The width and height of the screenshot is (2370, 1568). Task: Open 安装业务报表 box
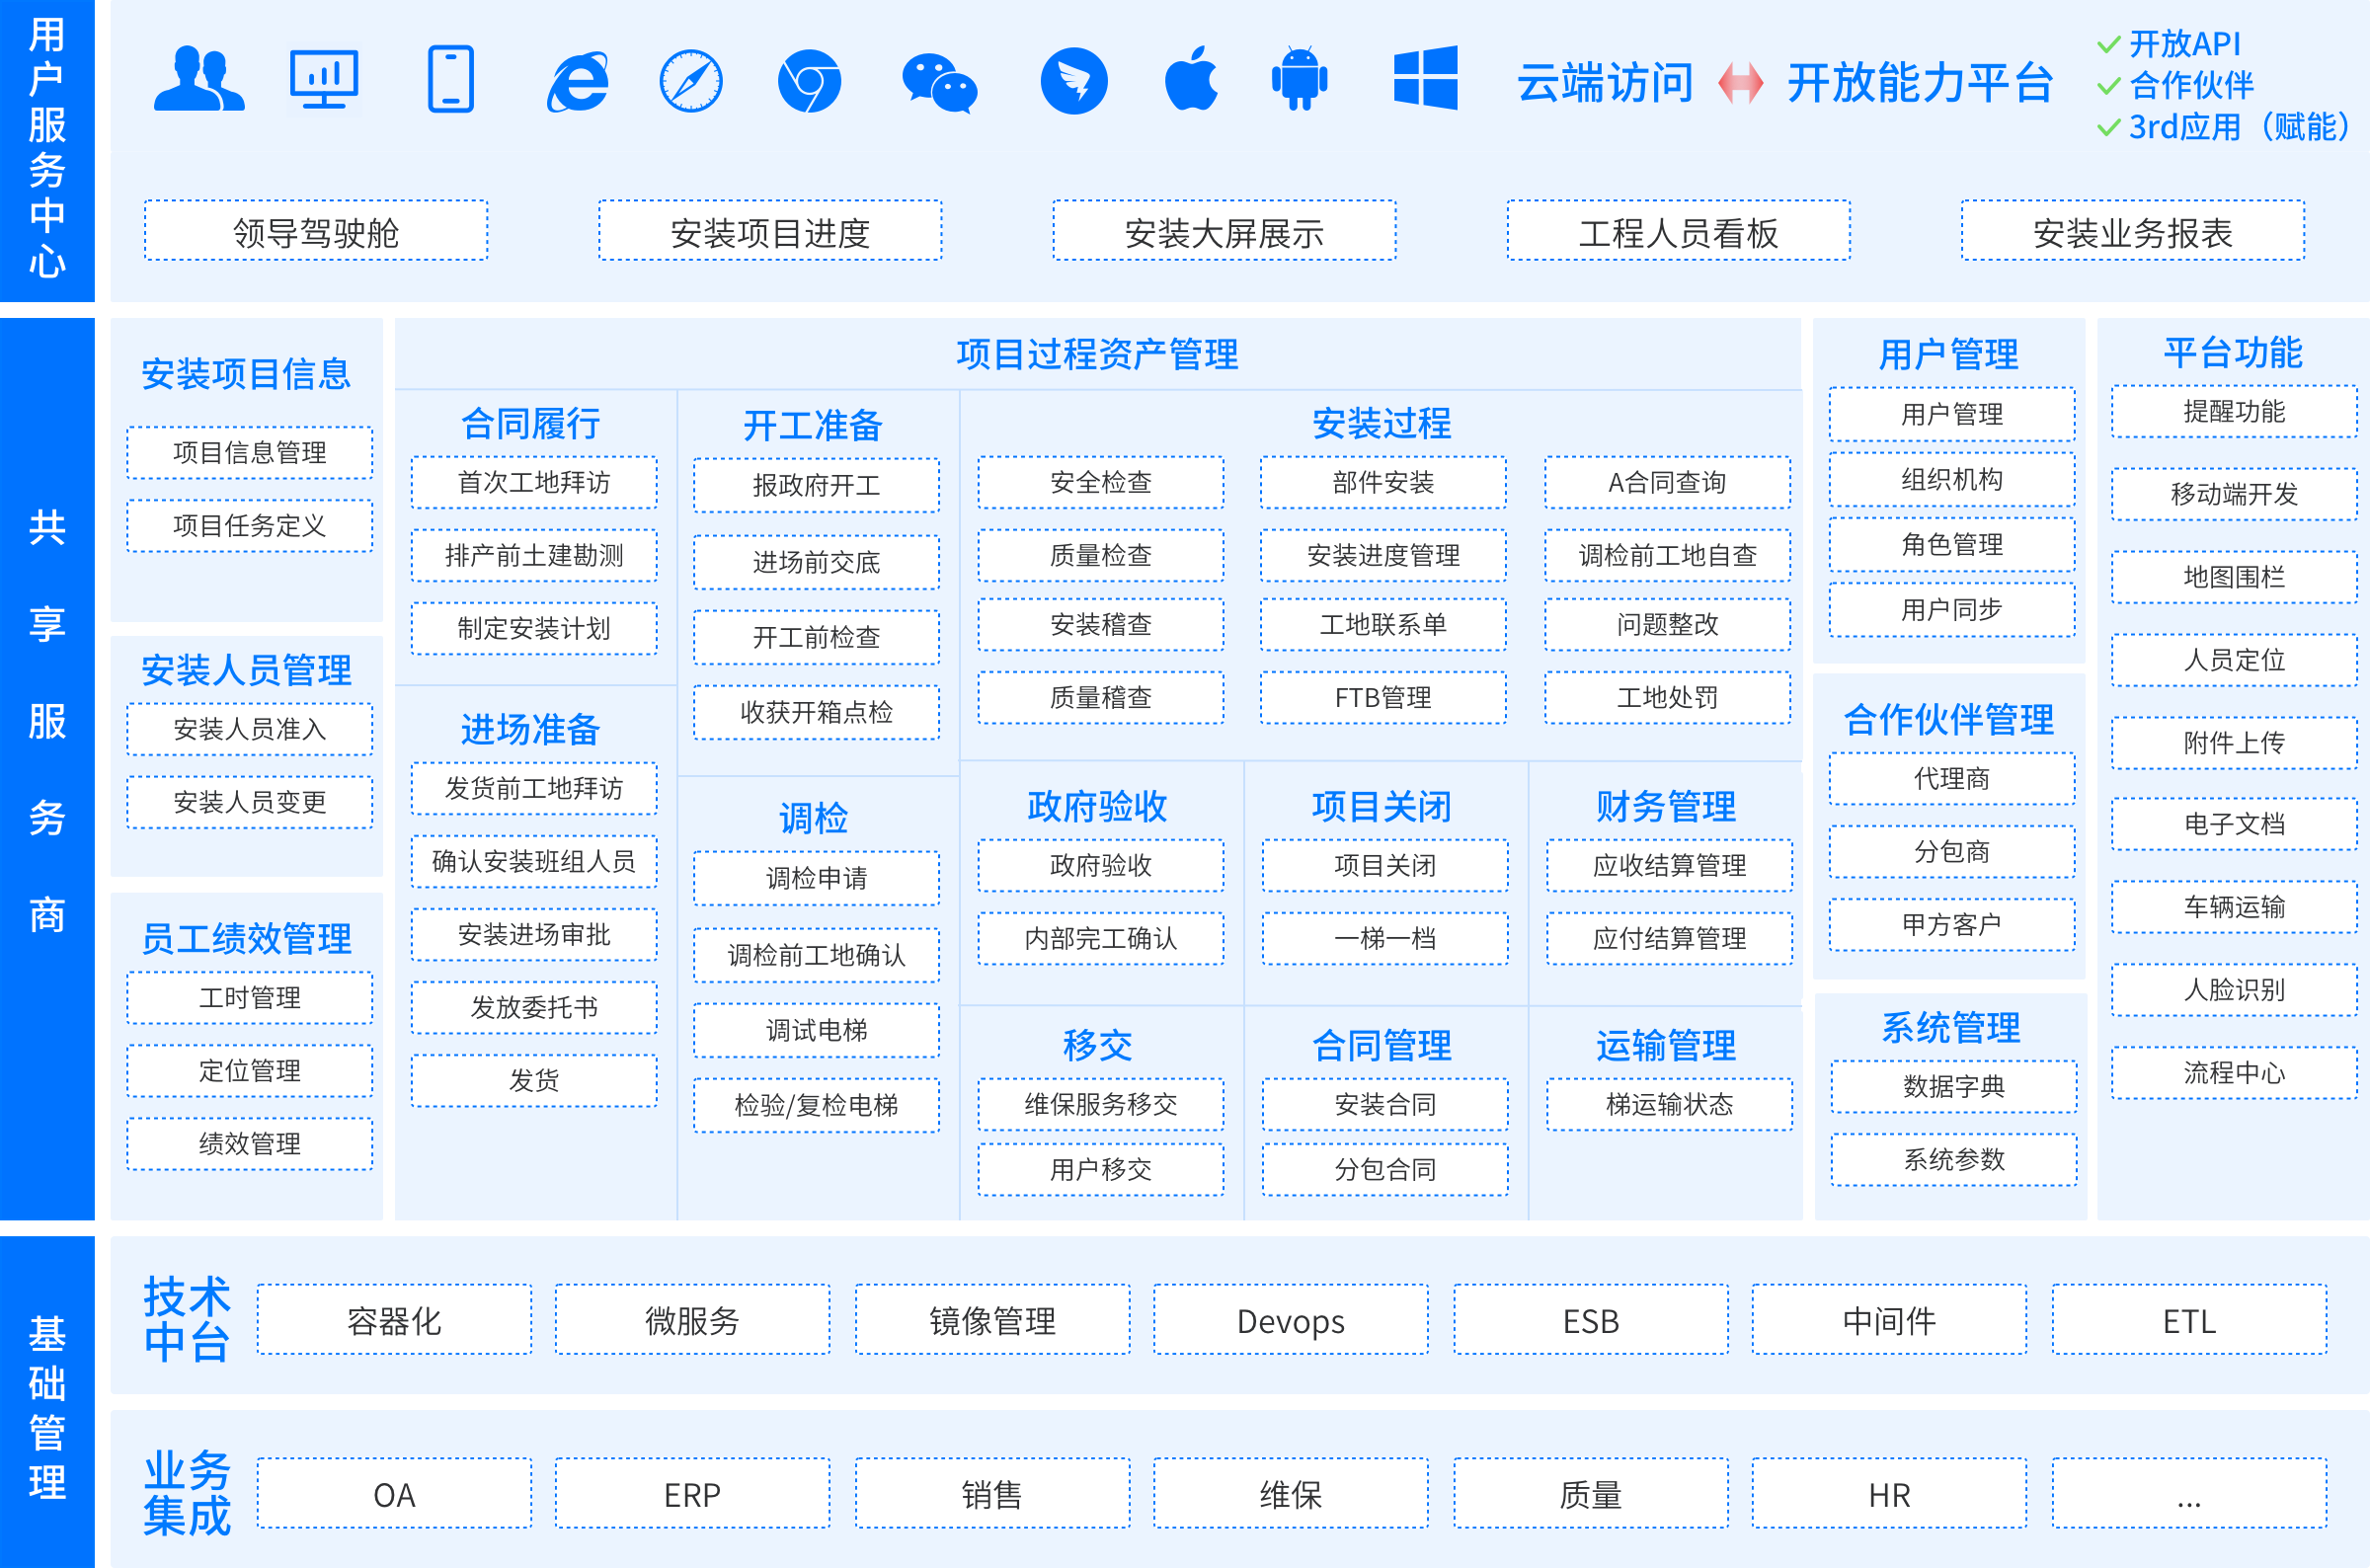tap(2133, 231)
